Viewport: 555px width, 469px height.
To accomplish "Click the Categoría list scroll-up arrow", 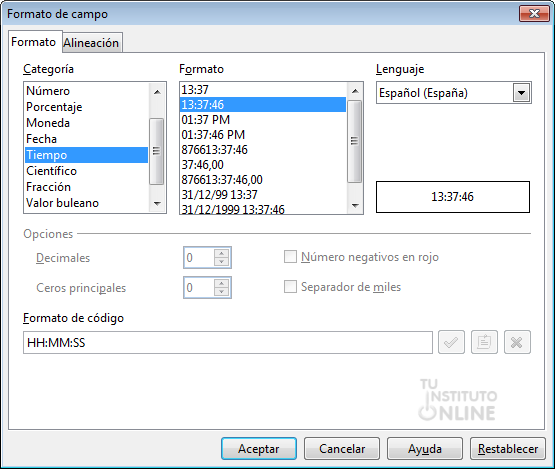I will tap(157, 92).
